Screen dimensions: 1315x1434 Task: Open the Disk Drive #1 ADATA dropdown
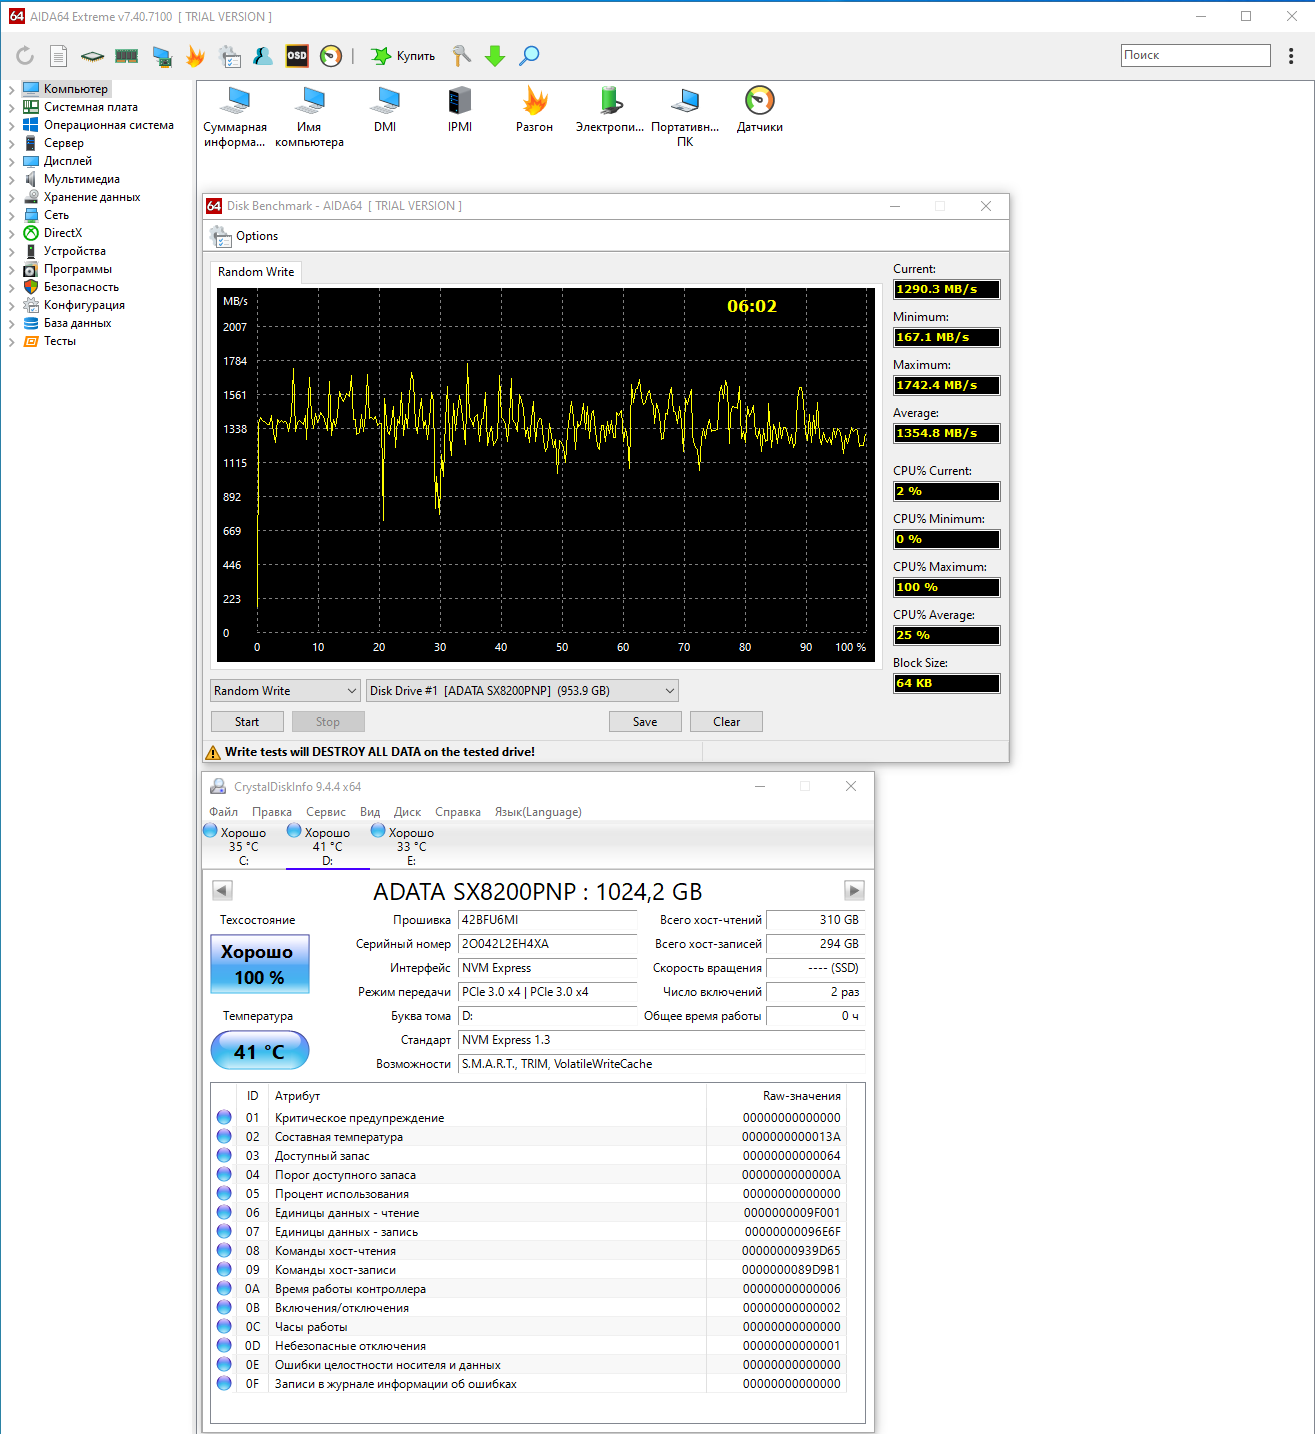[x=522, y=691]
